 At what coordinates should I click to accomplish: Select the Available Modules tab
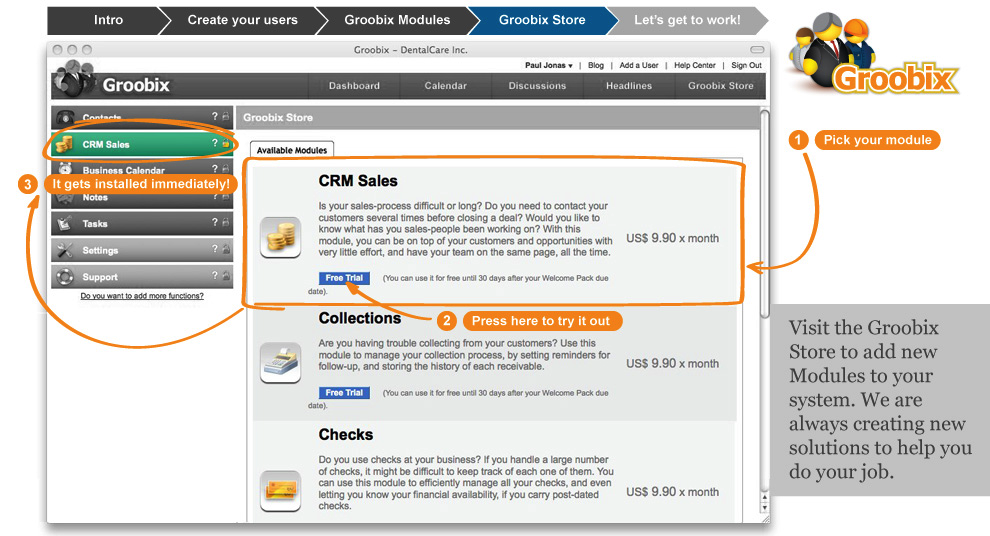(292, 150)
